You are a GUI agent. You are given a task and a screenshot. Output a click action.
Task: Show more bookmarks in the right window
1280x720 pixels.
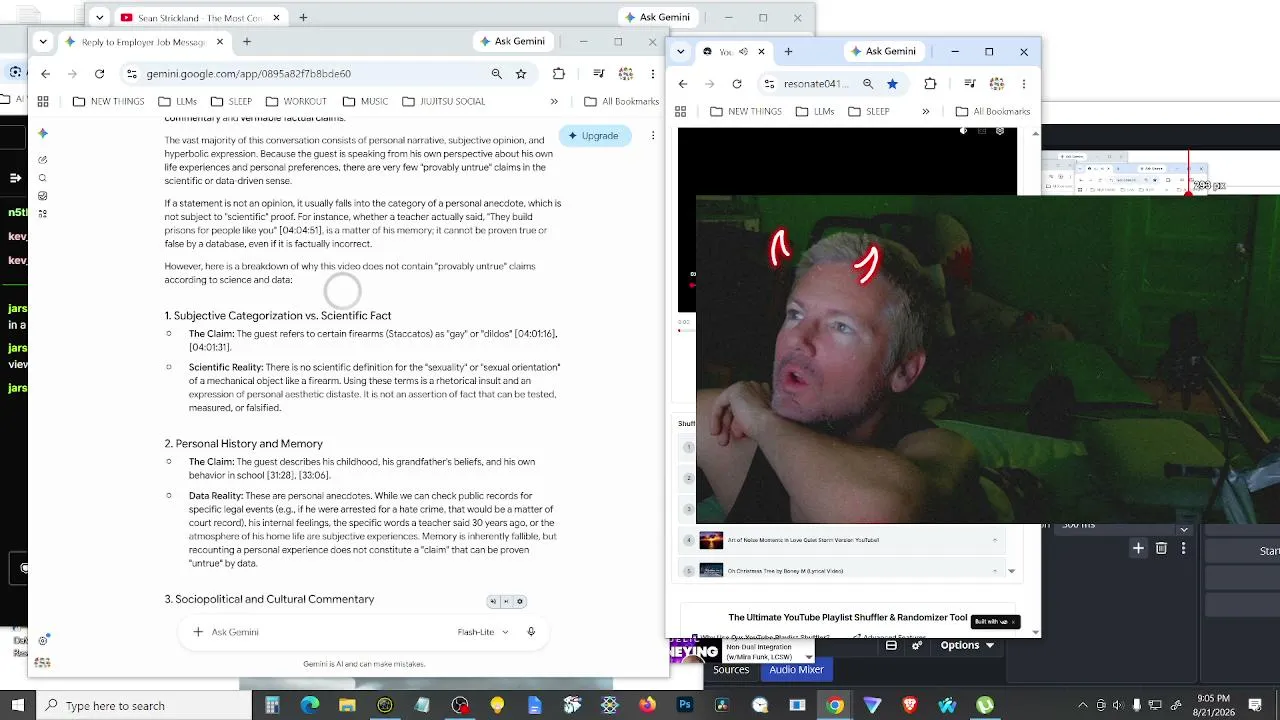[x=925, y=111]
